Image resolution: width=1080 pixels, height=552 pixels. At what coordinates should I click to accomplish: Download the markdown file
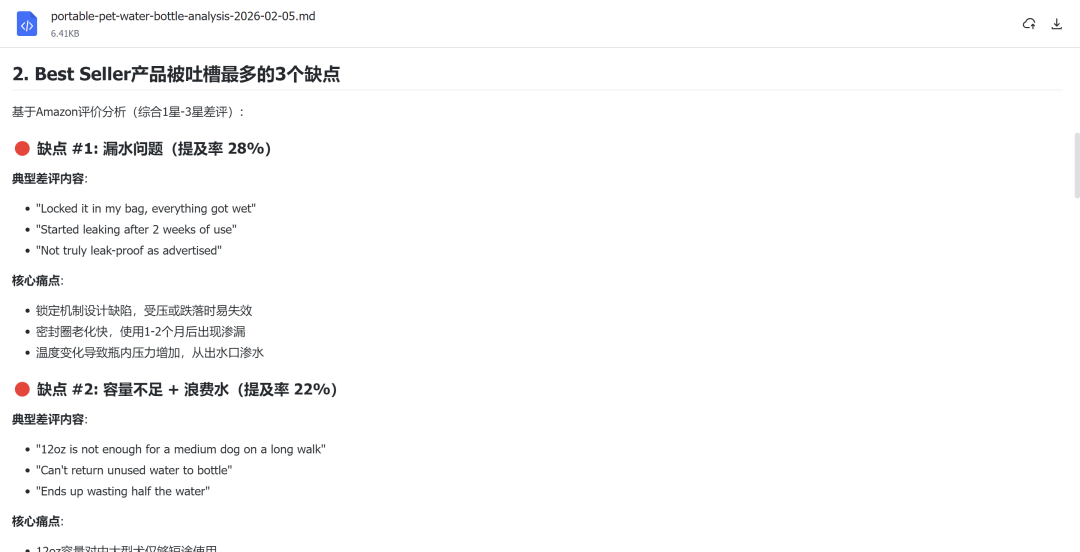pyautogui.click(x=1057, y=24)
